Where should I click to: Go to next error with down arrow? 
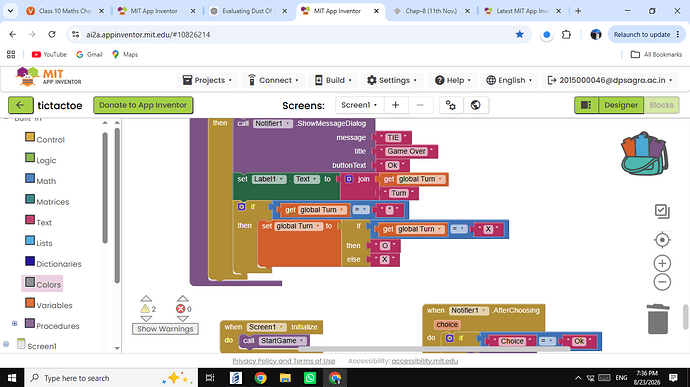pyautogui.click(x=183, y=319)
